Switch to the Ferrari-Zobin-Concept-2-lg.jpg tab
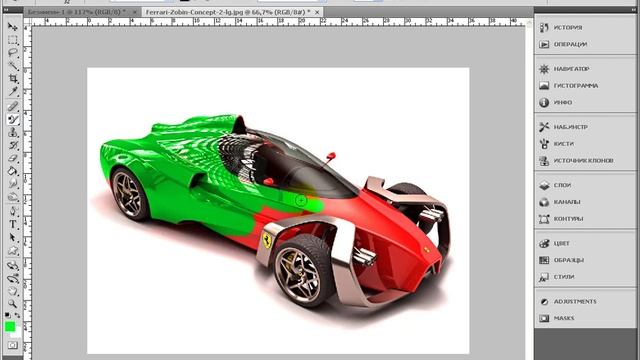640x360 pixels. [x=228, y=12]
